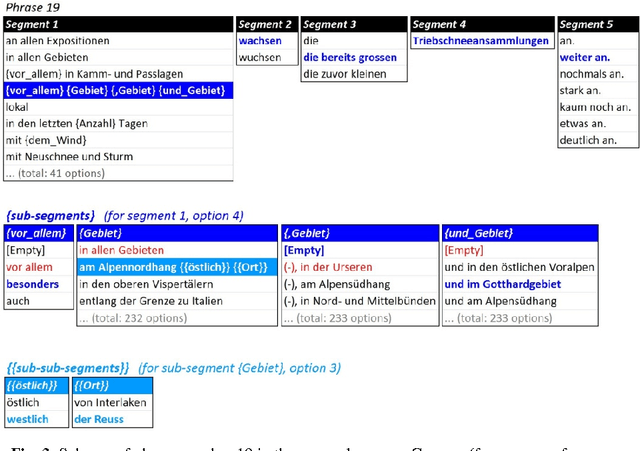Choose 'Triebschneeansammlungen' in Segment 4
The height and width of the screenshot is (451, 640).
tap(481, 41)
